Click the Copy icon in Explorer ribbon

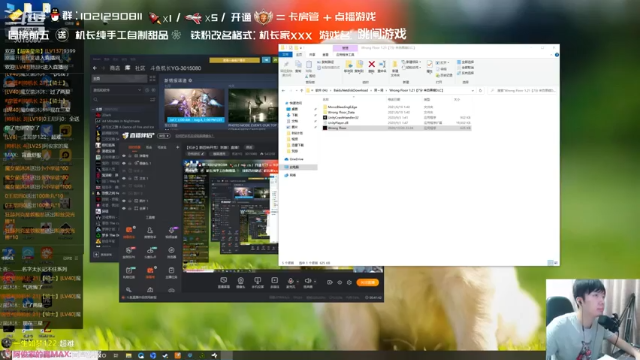pyautogui.click(x=298, y=64)
